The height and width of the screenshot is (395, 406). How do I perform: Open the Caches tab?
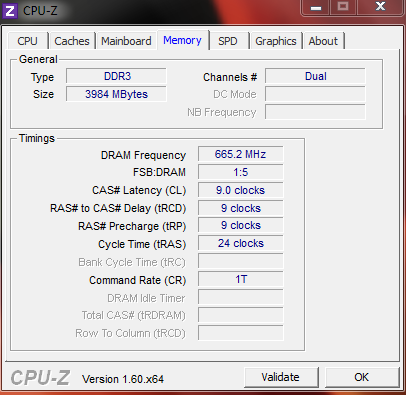pos(72,41)
